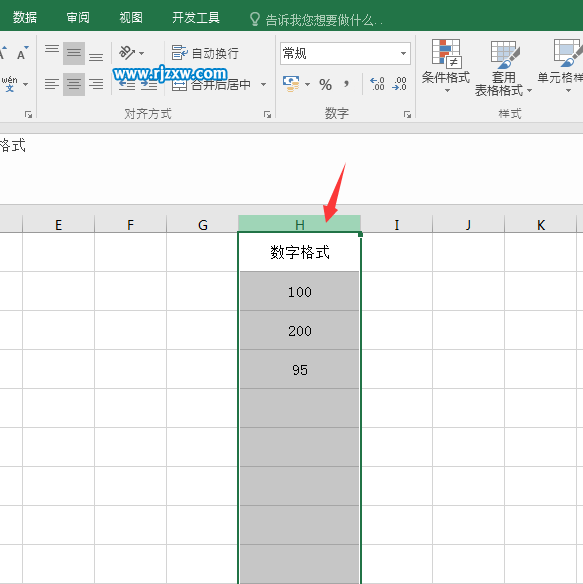Select column I header
Image resolution: width=583 pixels, height=584 pixels.
397,225
